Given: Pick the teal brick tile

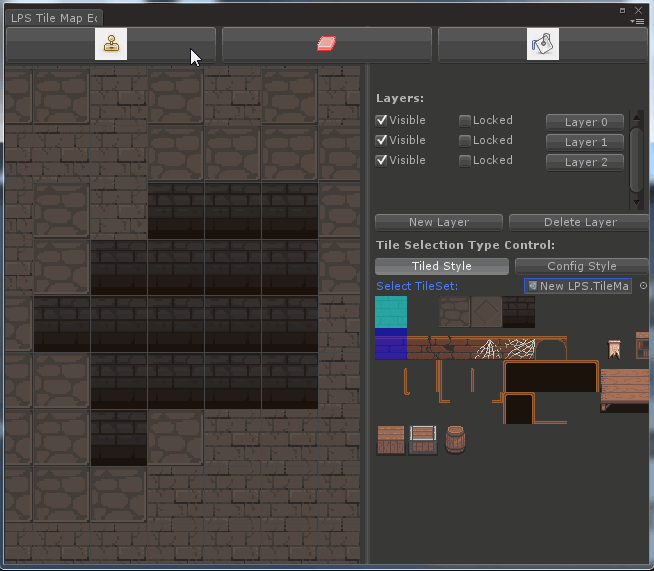Looking at the screenshot, I should point(391,312).
